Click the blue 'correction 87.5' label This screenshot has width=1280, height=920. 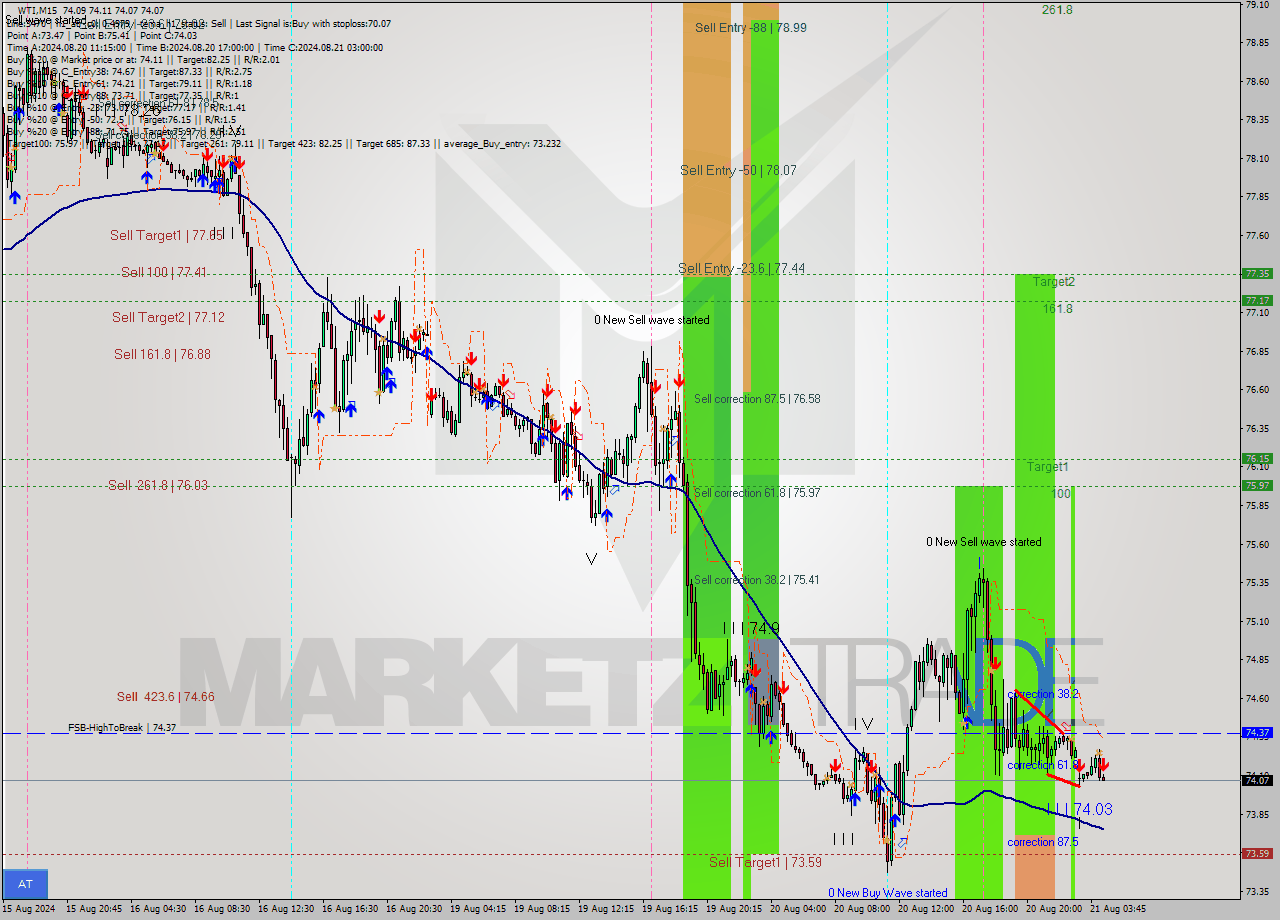coord(1043,842)
